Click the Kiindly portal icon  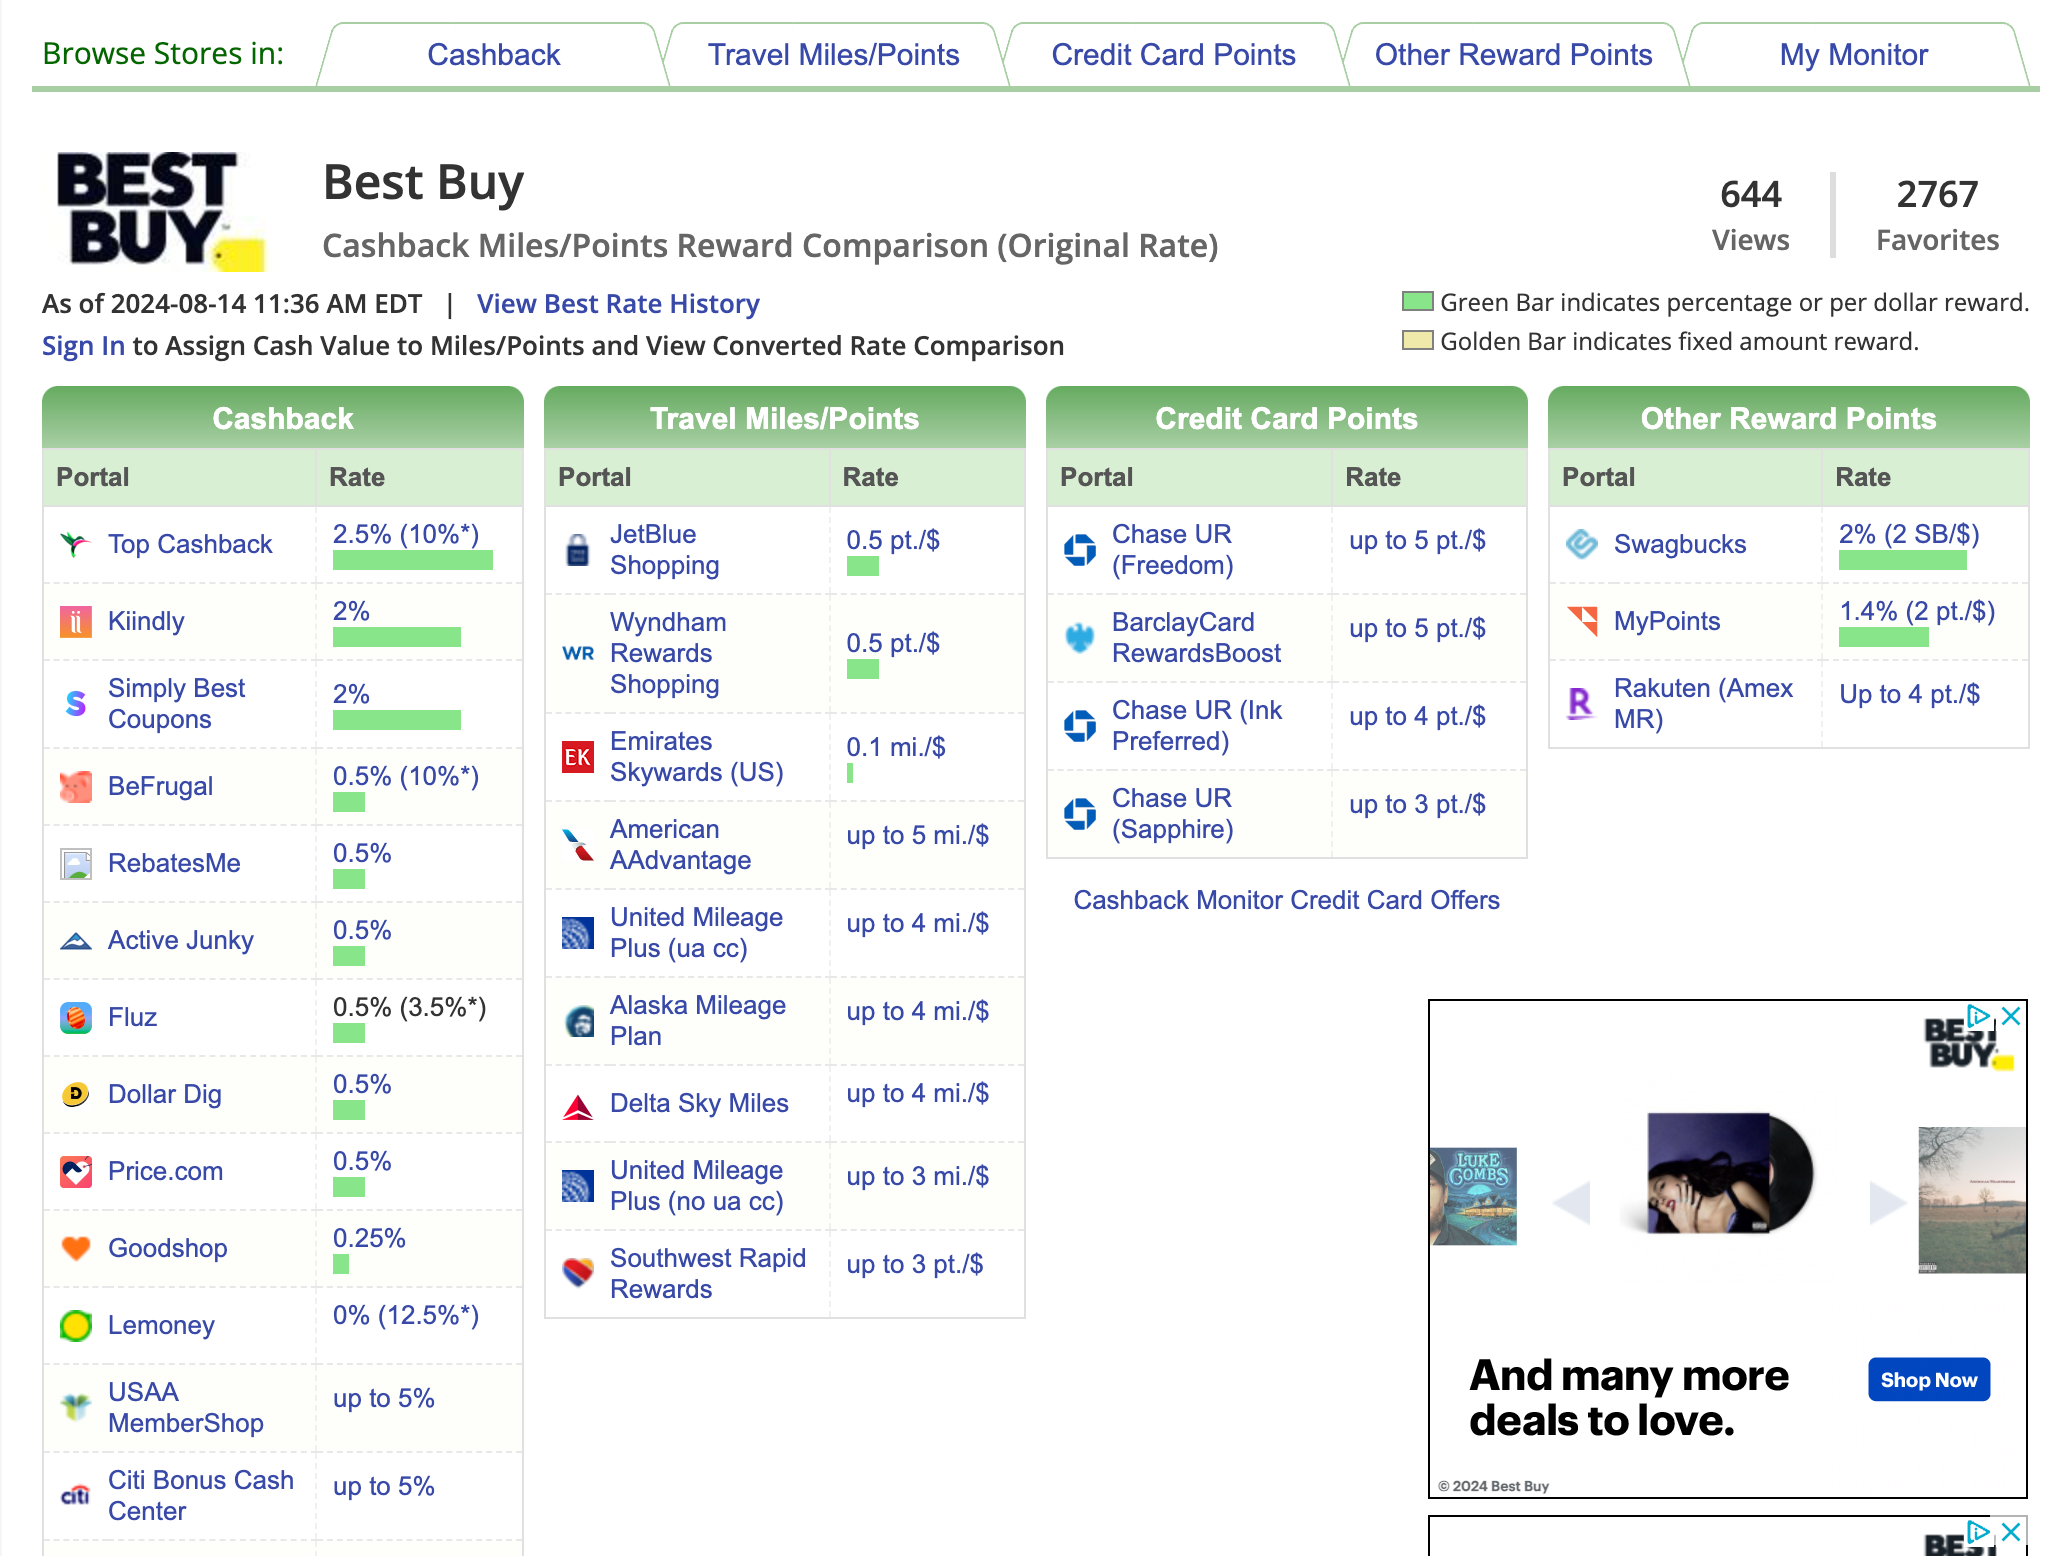click(x=75, y=621)
